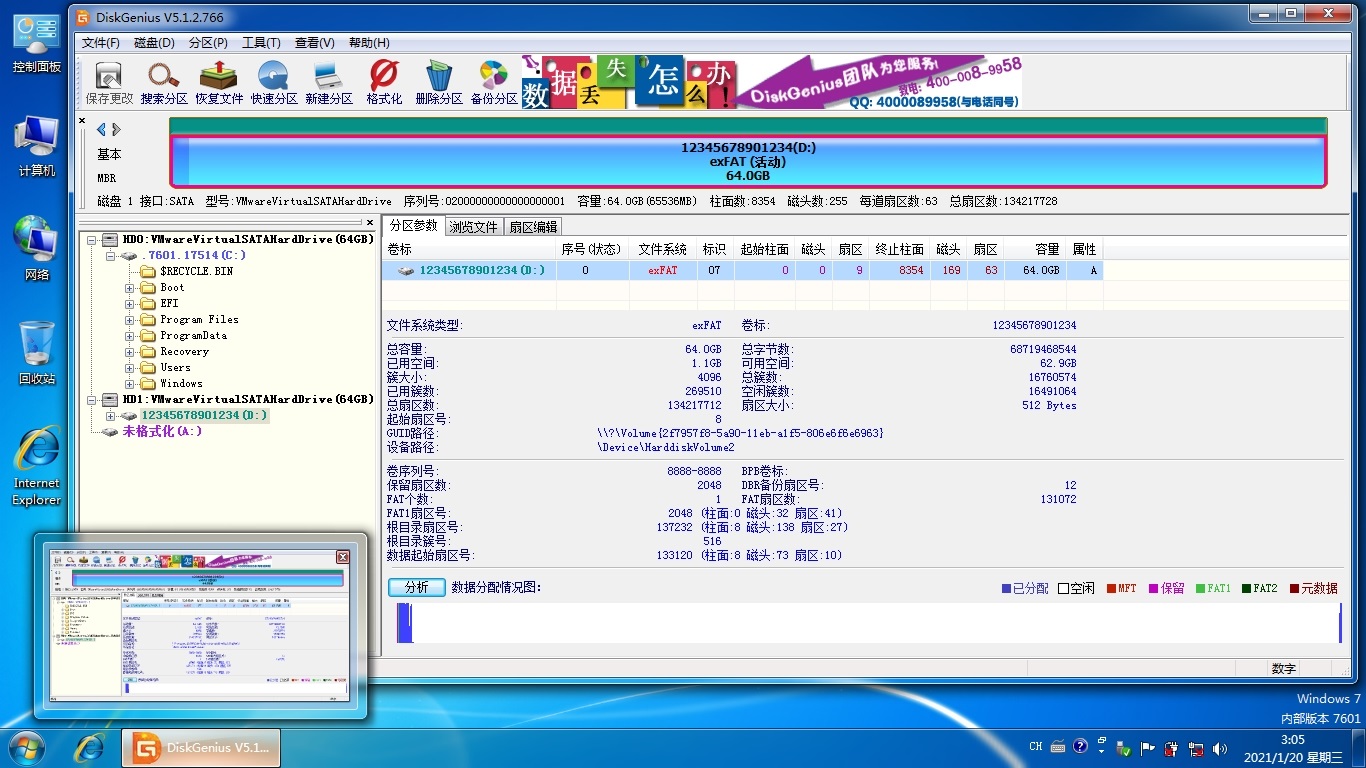Screen dimensions: 1366x768
Task: Select the 计算机 desktop icon
Action: [x=37, y=147]
